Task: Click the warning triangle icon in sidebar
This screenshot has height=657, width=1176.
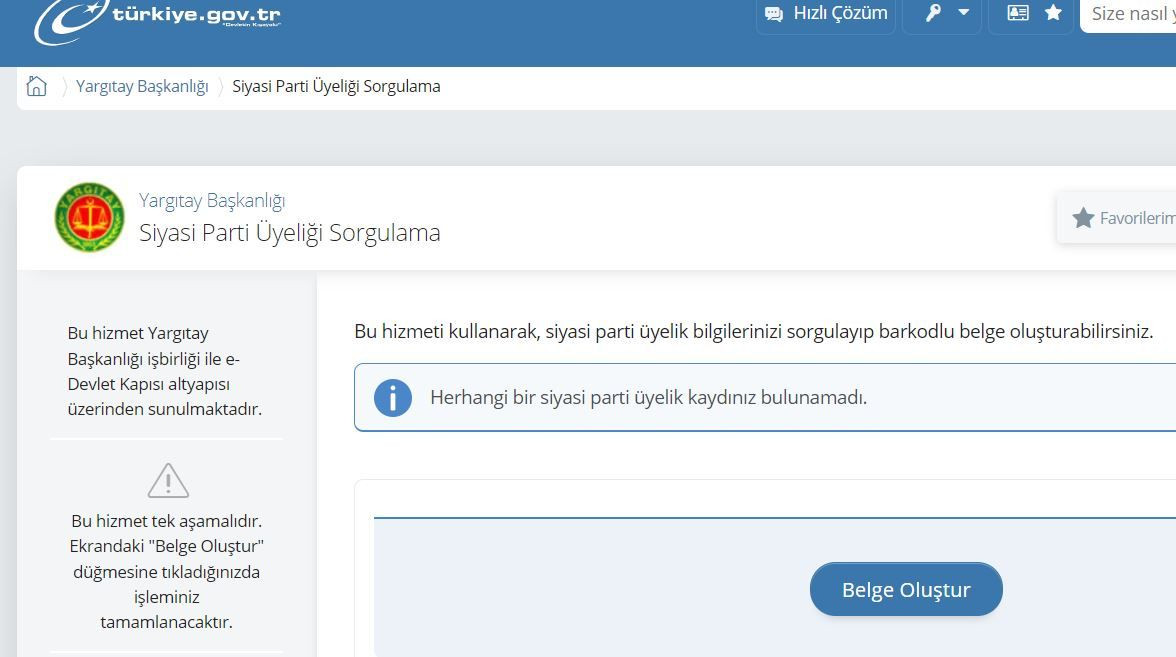Action: pos(168,481)
